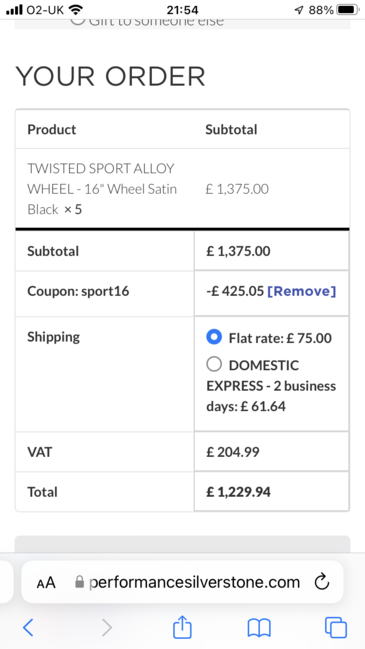
Task: Tap the Safari back arrow
Action: point(28,627)
